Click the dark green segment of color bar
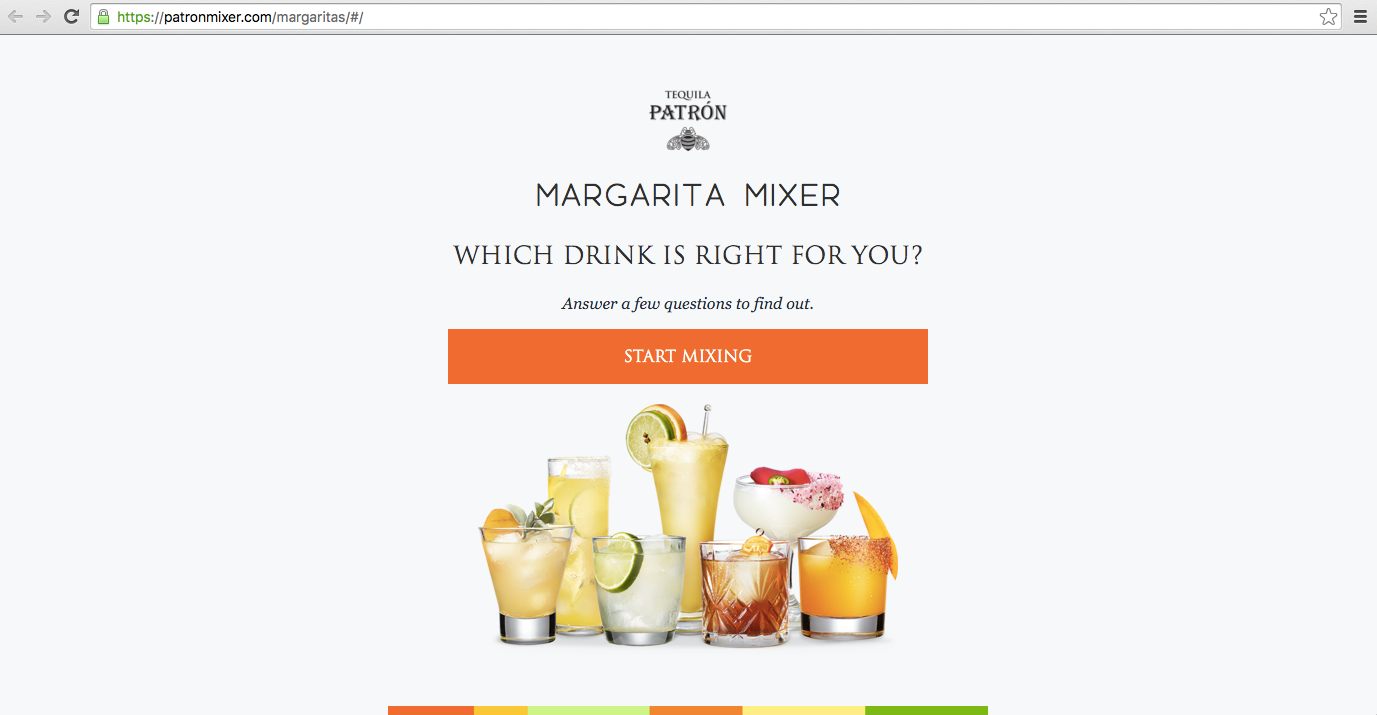This screenshot has height=715, width=1377. tap(926, 710)
